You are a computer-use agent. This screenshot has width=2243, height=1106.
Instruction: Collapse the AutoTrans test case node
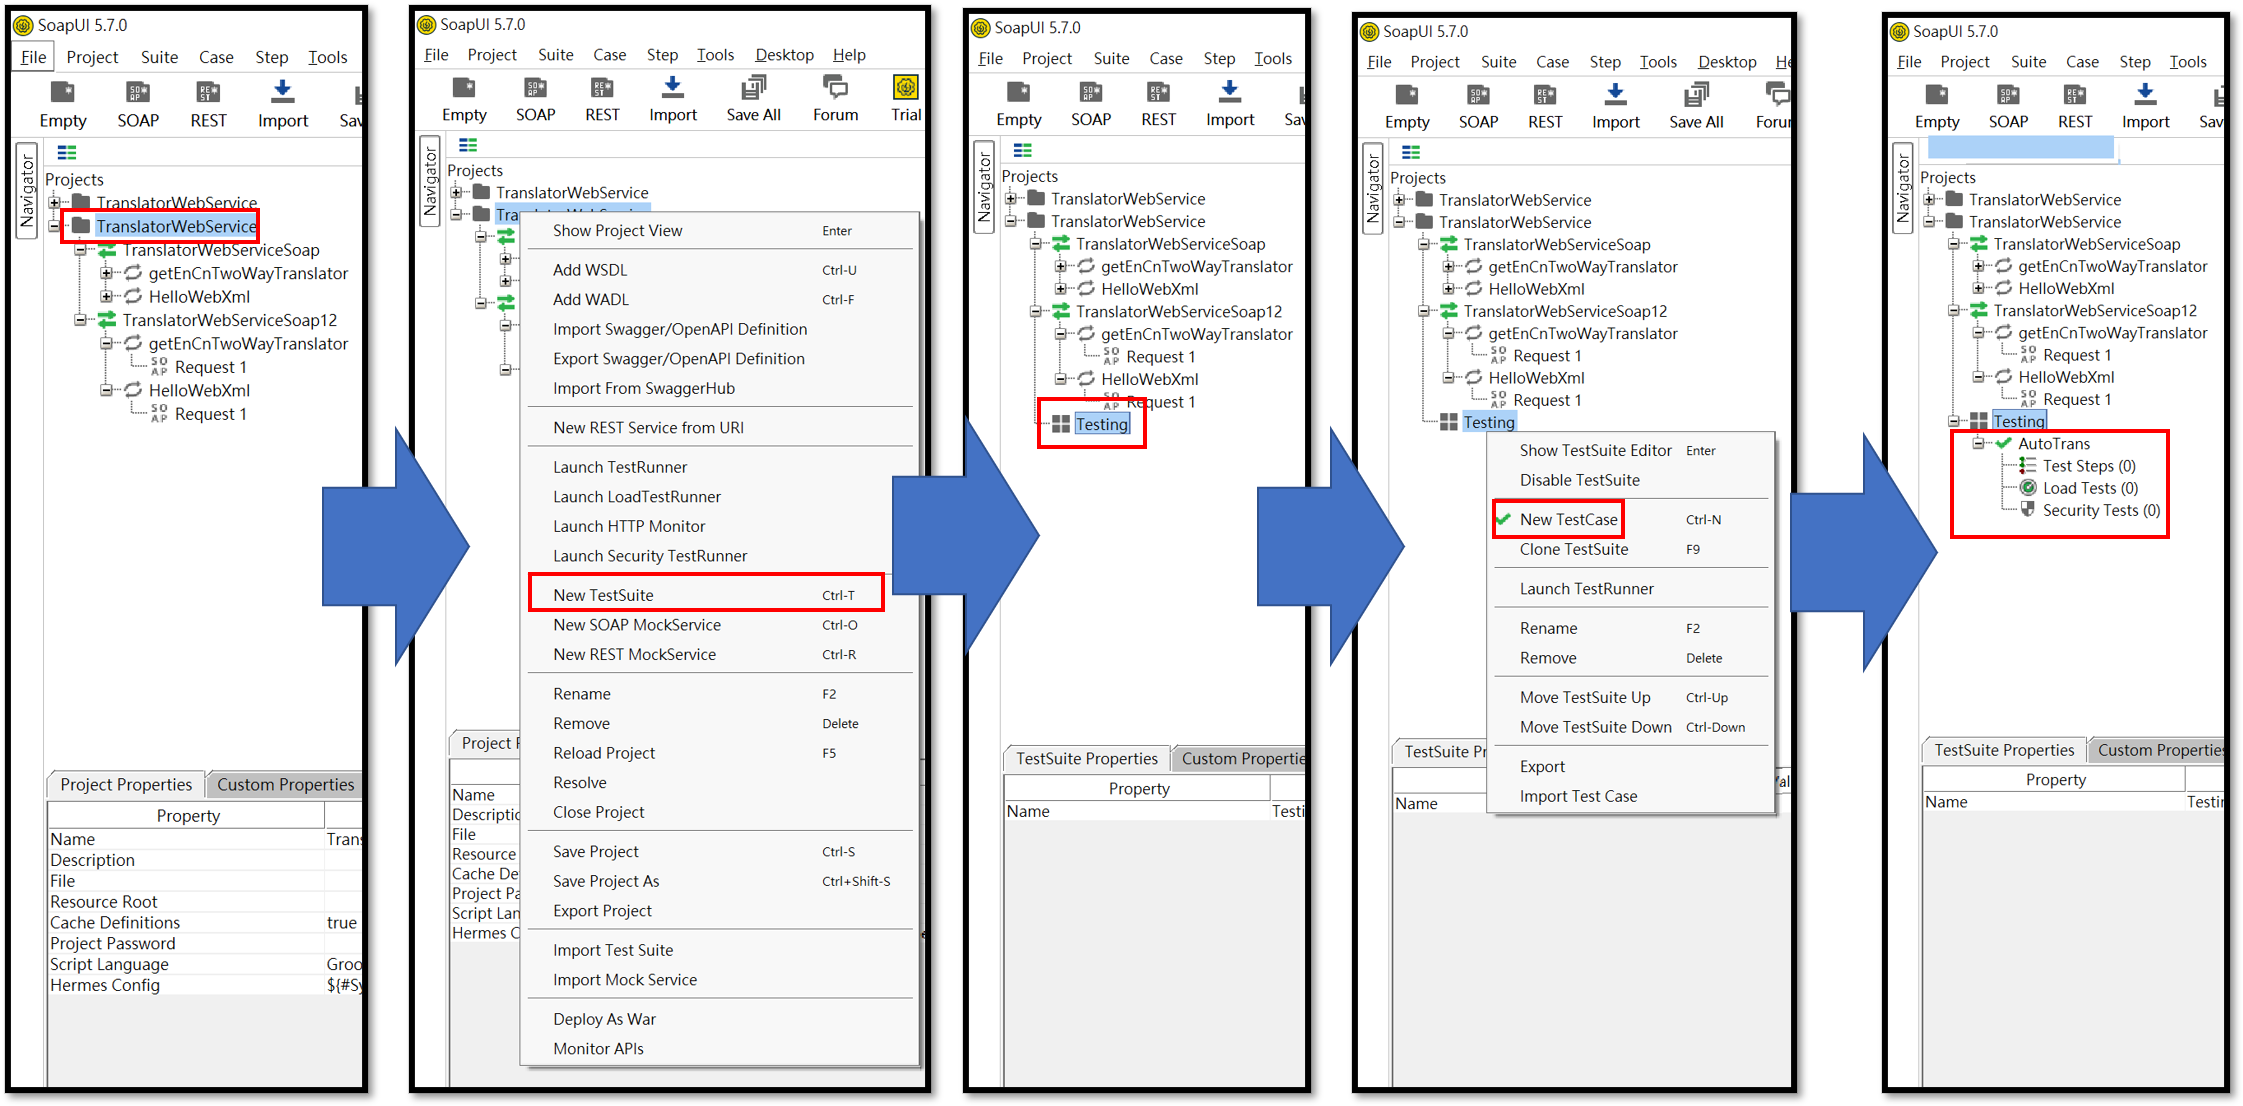(1978, 443)
